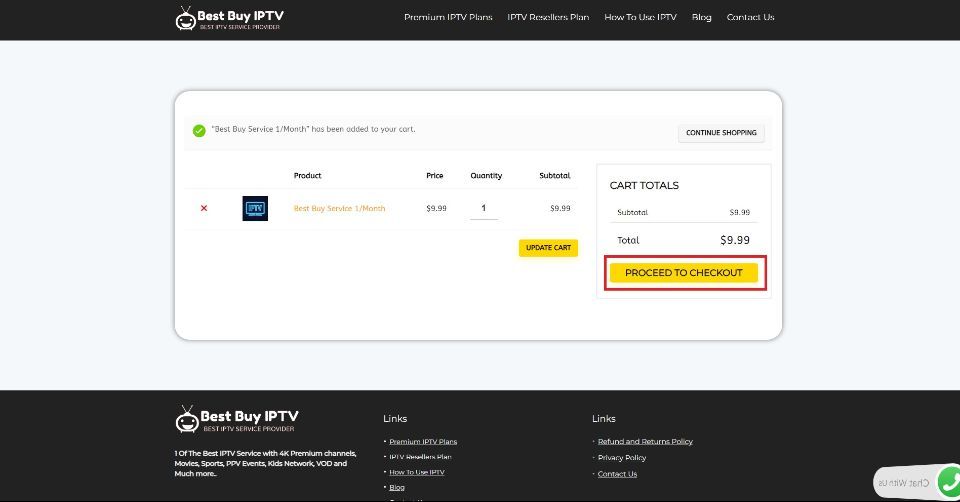The height and width of the screenshot is (502, 960).
Task: Click the Chat With Us bubble label
Action: [904, 483]
